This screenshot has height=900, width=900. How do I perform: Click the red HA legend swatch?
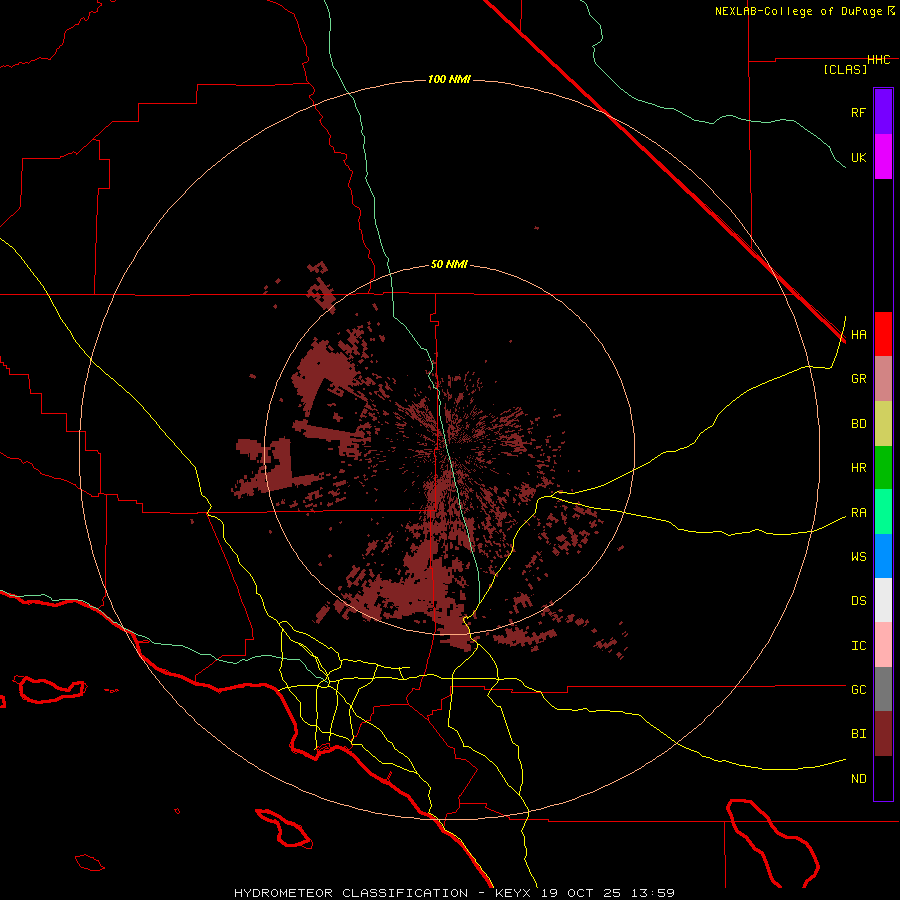click(883, 334)
